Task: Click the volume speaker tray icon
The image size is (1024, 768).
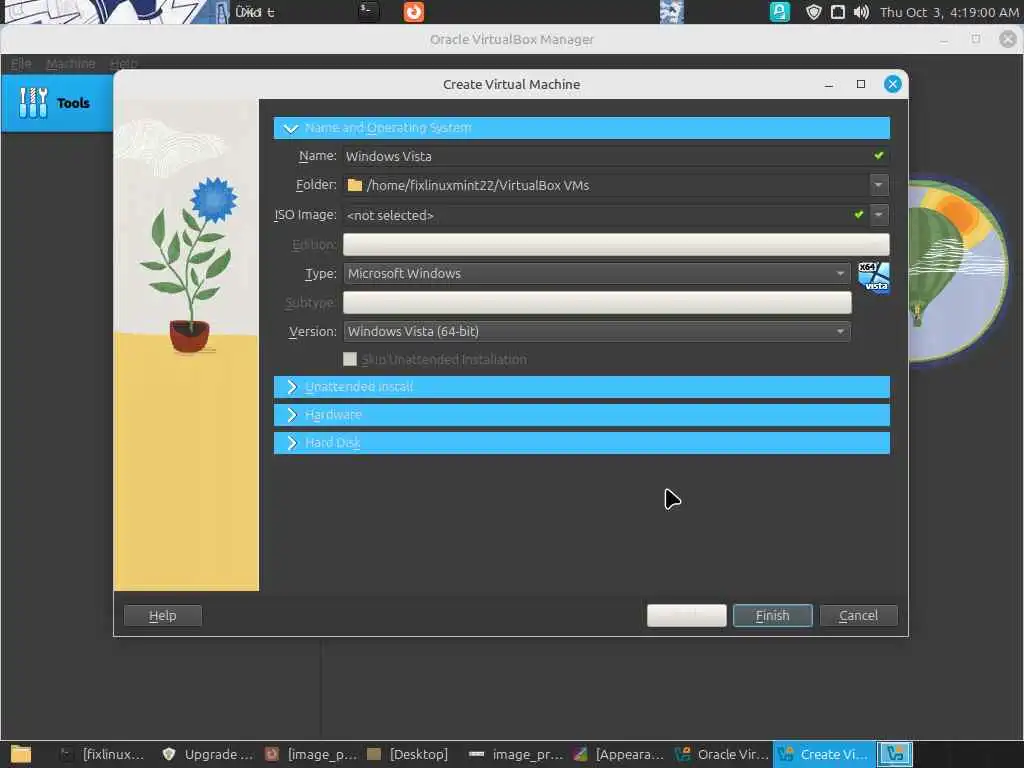Action: (x=861, y=12)
